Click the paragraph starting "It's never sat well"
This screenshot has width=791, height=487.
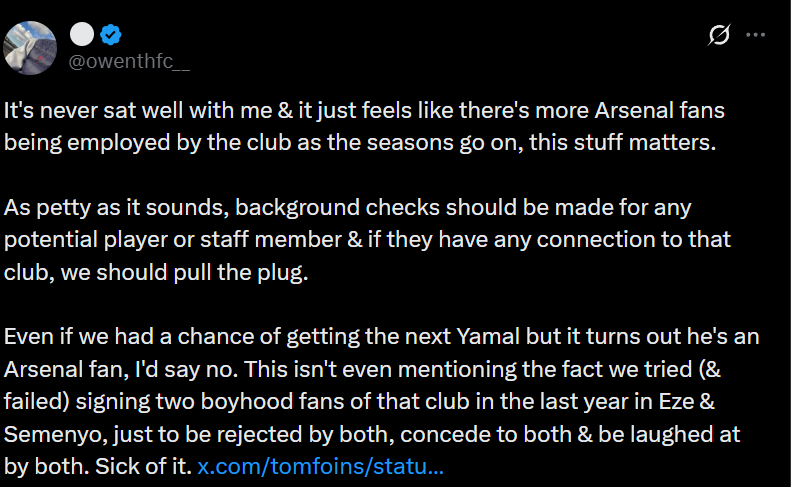pos(360,126)
